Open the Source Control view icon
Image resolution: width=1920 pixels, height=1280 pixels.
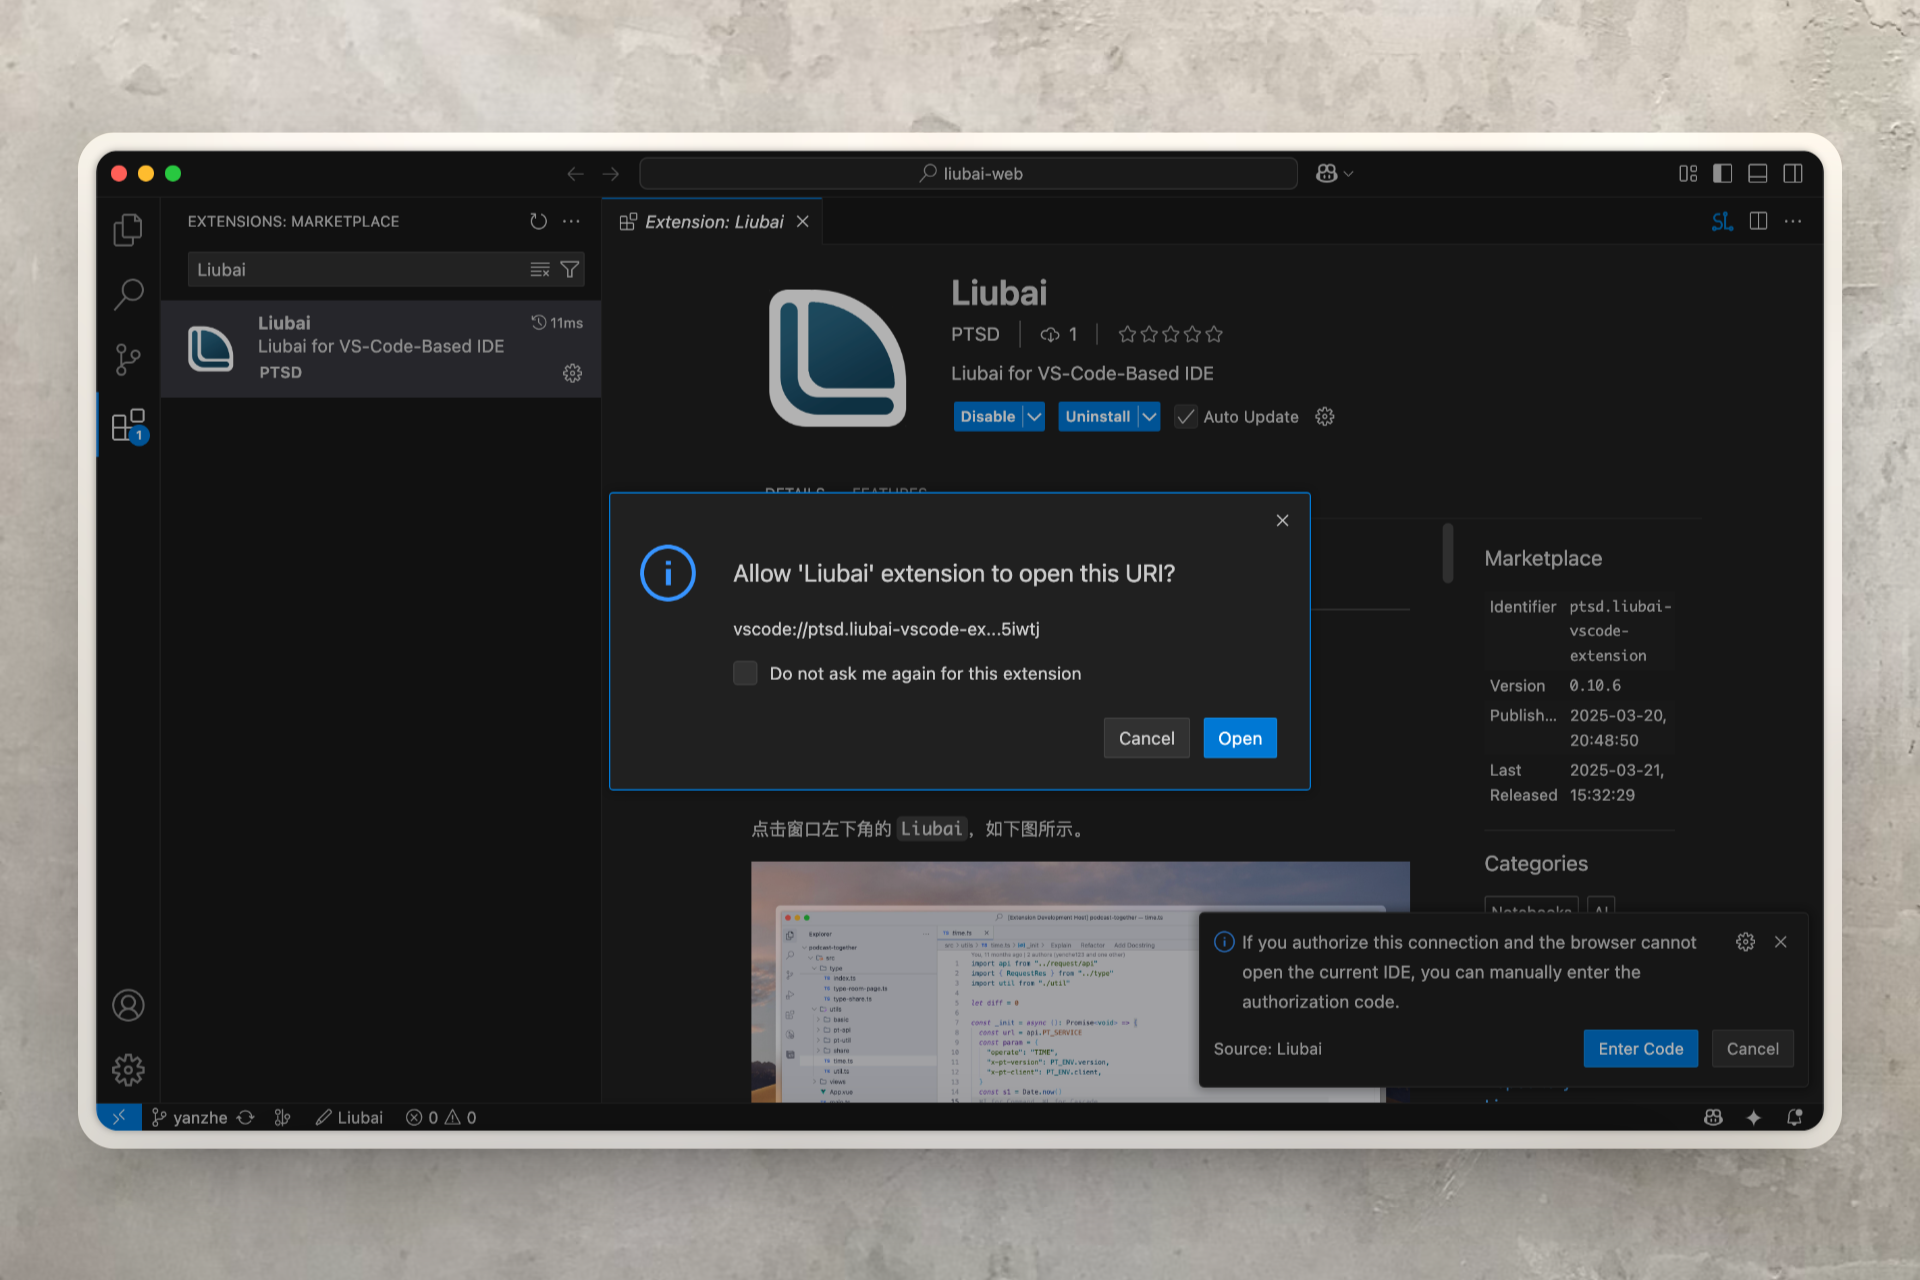pyautogui.click(x=128, y=360)
